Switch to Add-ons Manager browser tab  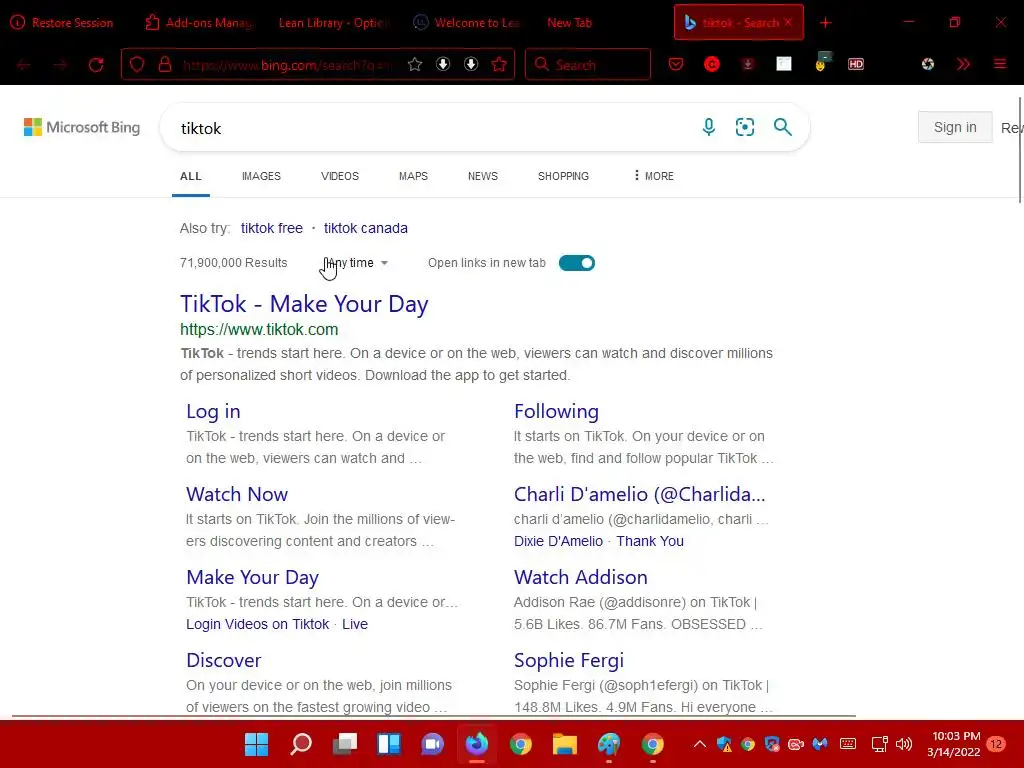[199, 23]
